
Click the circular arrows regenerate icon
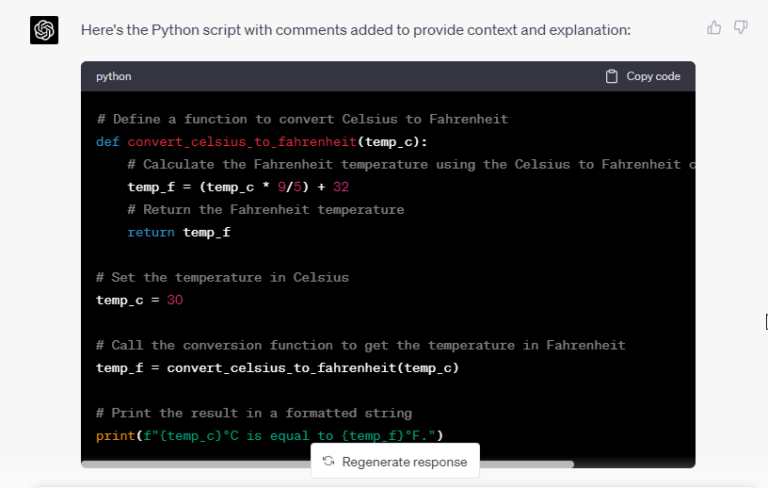328,462
